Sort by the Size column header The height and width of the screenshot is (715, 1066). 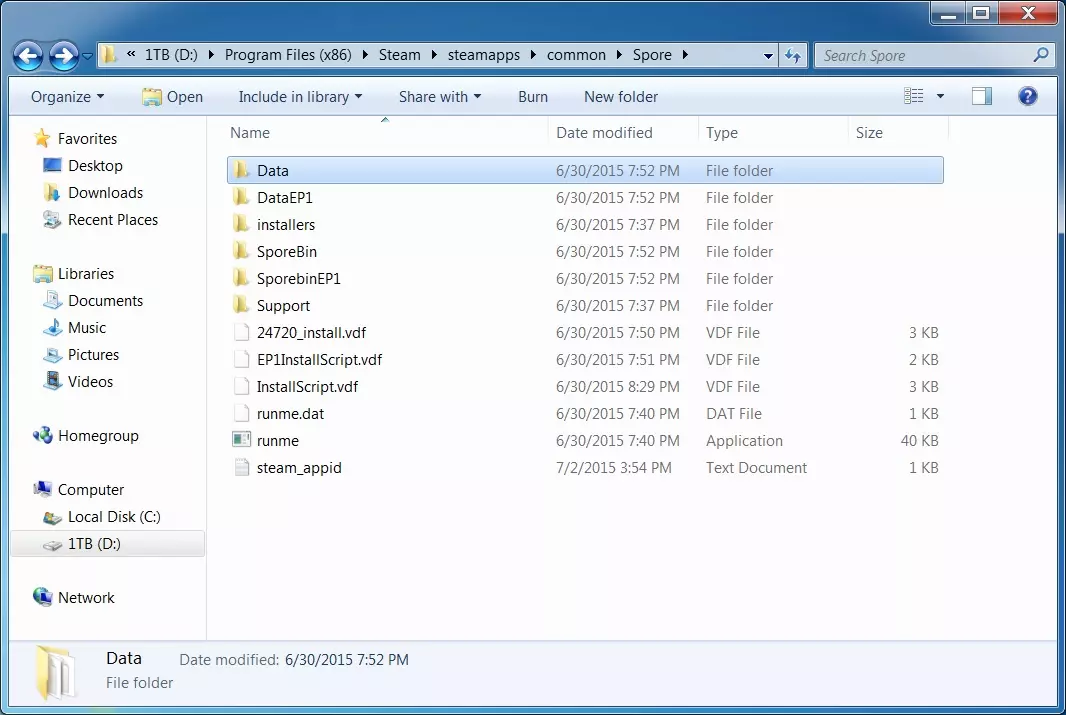point(897,133)
